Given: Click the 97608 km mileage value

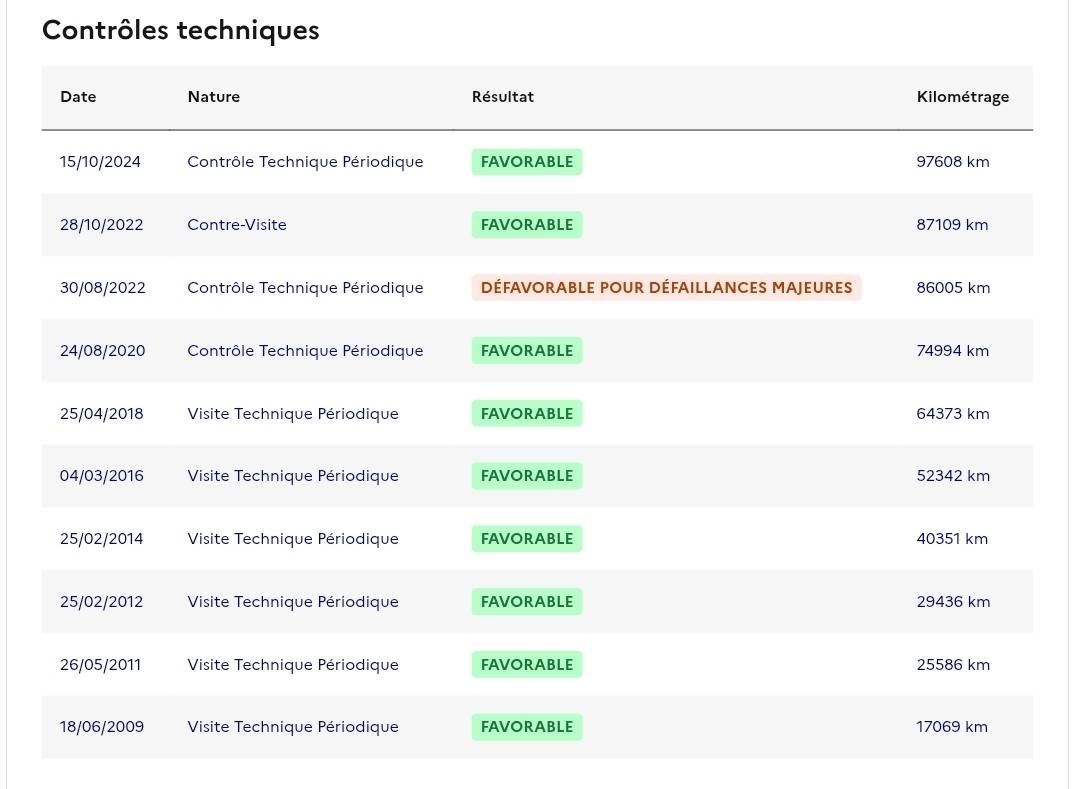Looking at the screenshot, I should [952, 162].
